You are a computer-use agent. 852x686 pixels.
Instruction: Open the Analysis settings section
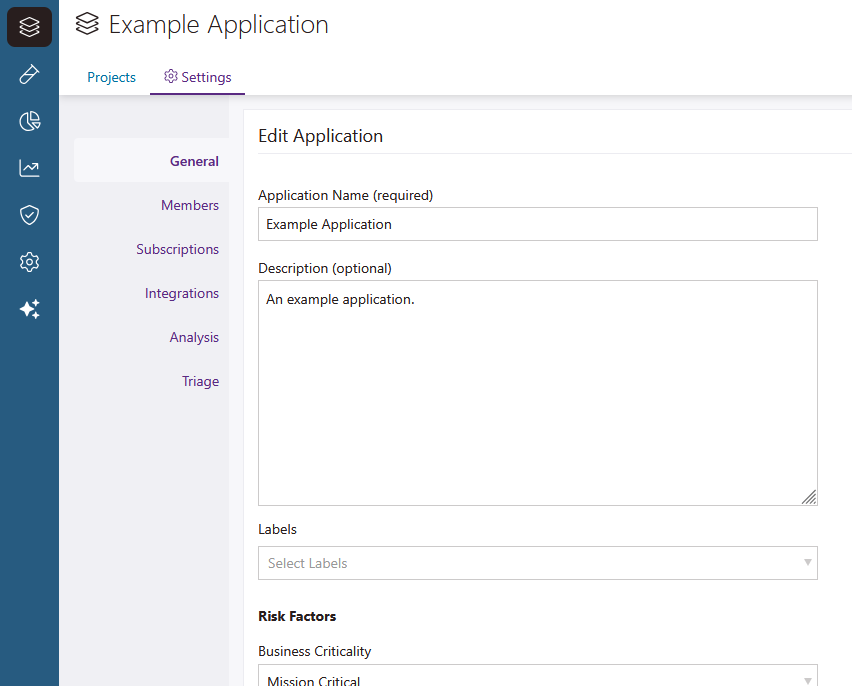(194, 337)
